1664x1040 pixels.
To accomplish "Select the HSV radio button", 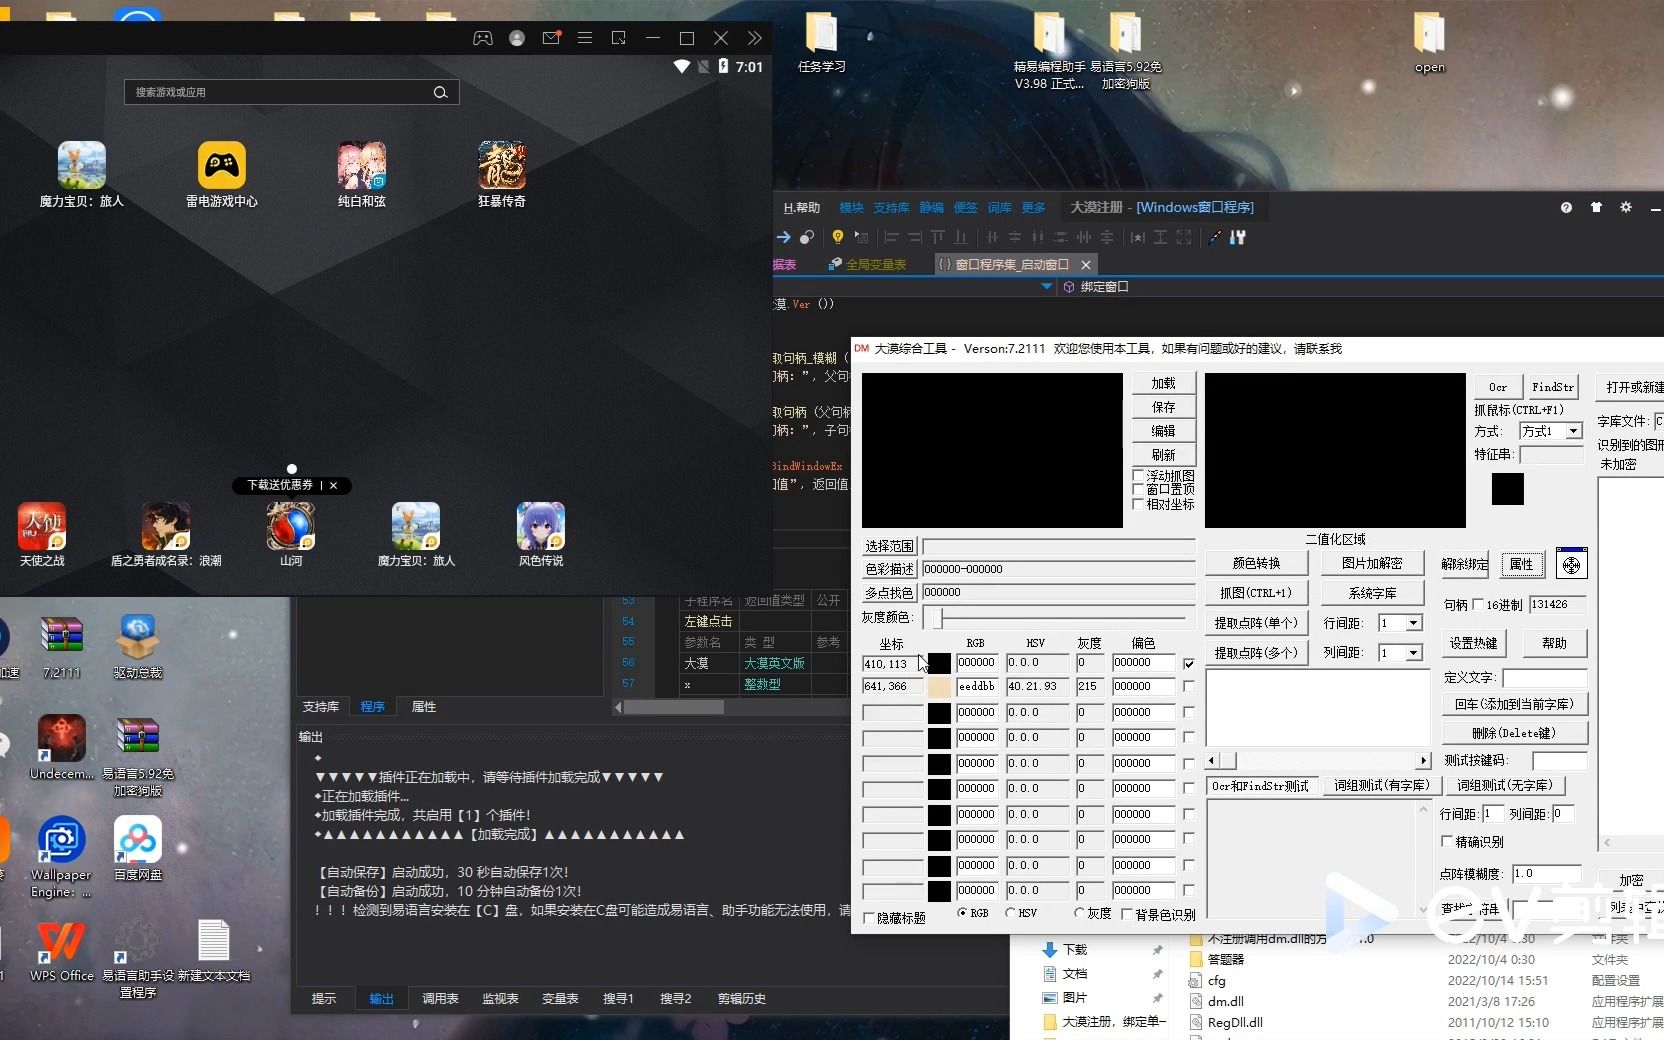I will (1011, 913).
